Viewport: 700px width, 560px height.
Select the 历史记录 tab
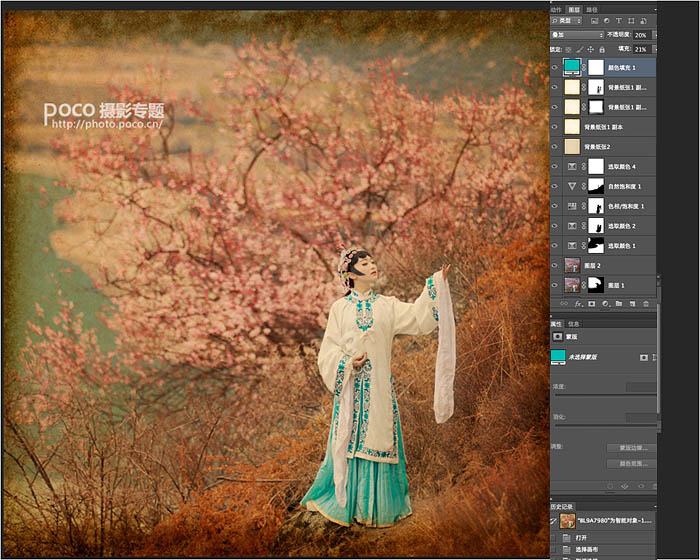tap(562, 507)
